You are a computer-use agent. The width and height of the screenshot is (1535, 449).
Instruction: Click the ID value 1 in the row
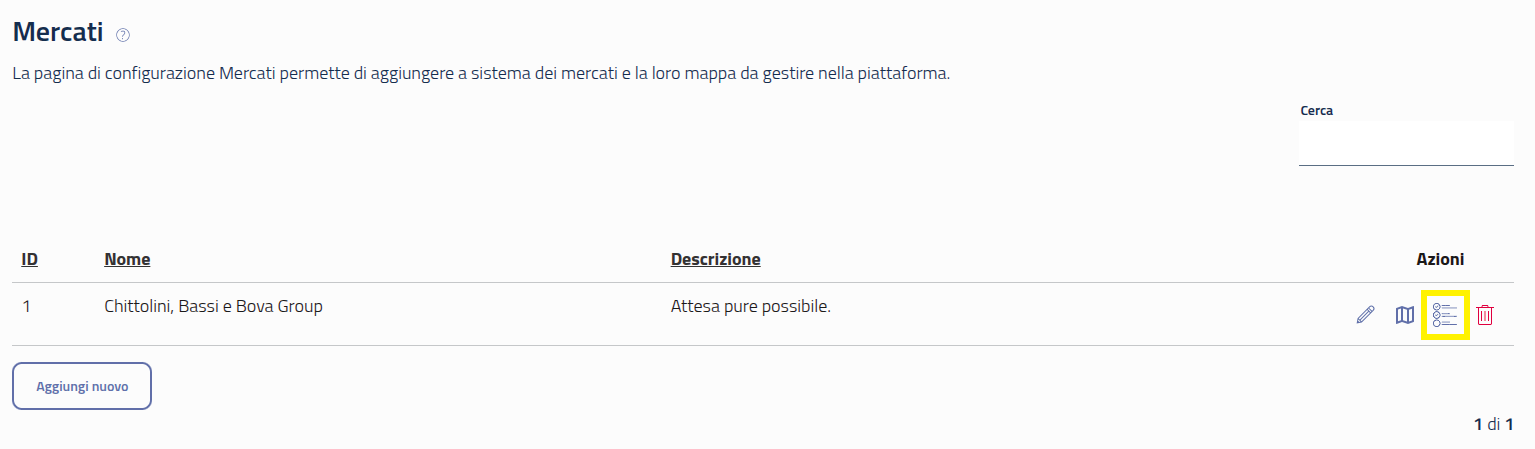26,307
